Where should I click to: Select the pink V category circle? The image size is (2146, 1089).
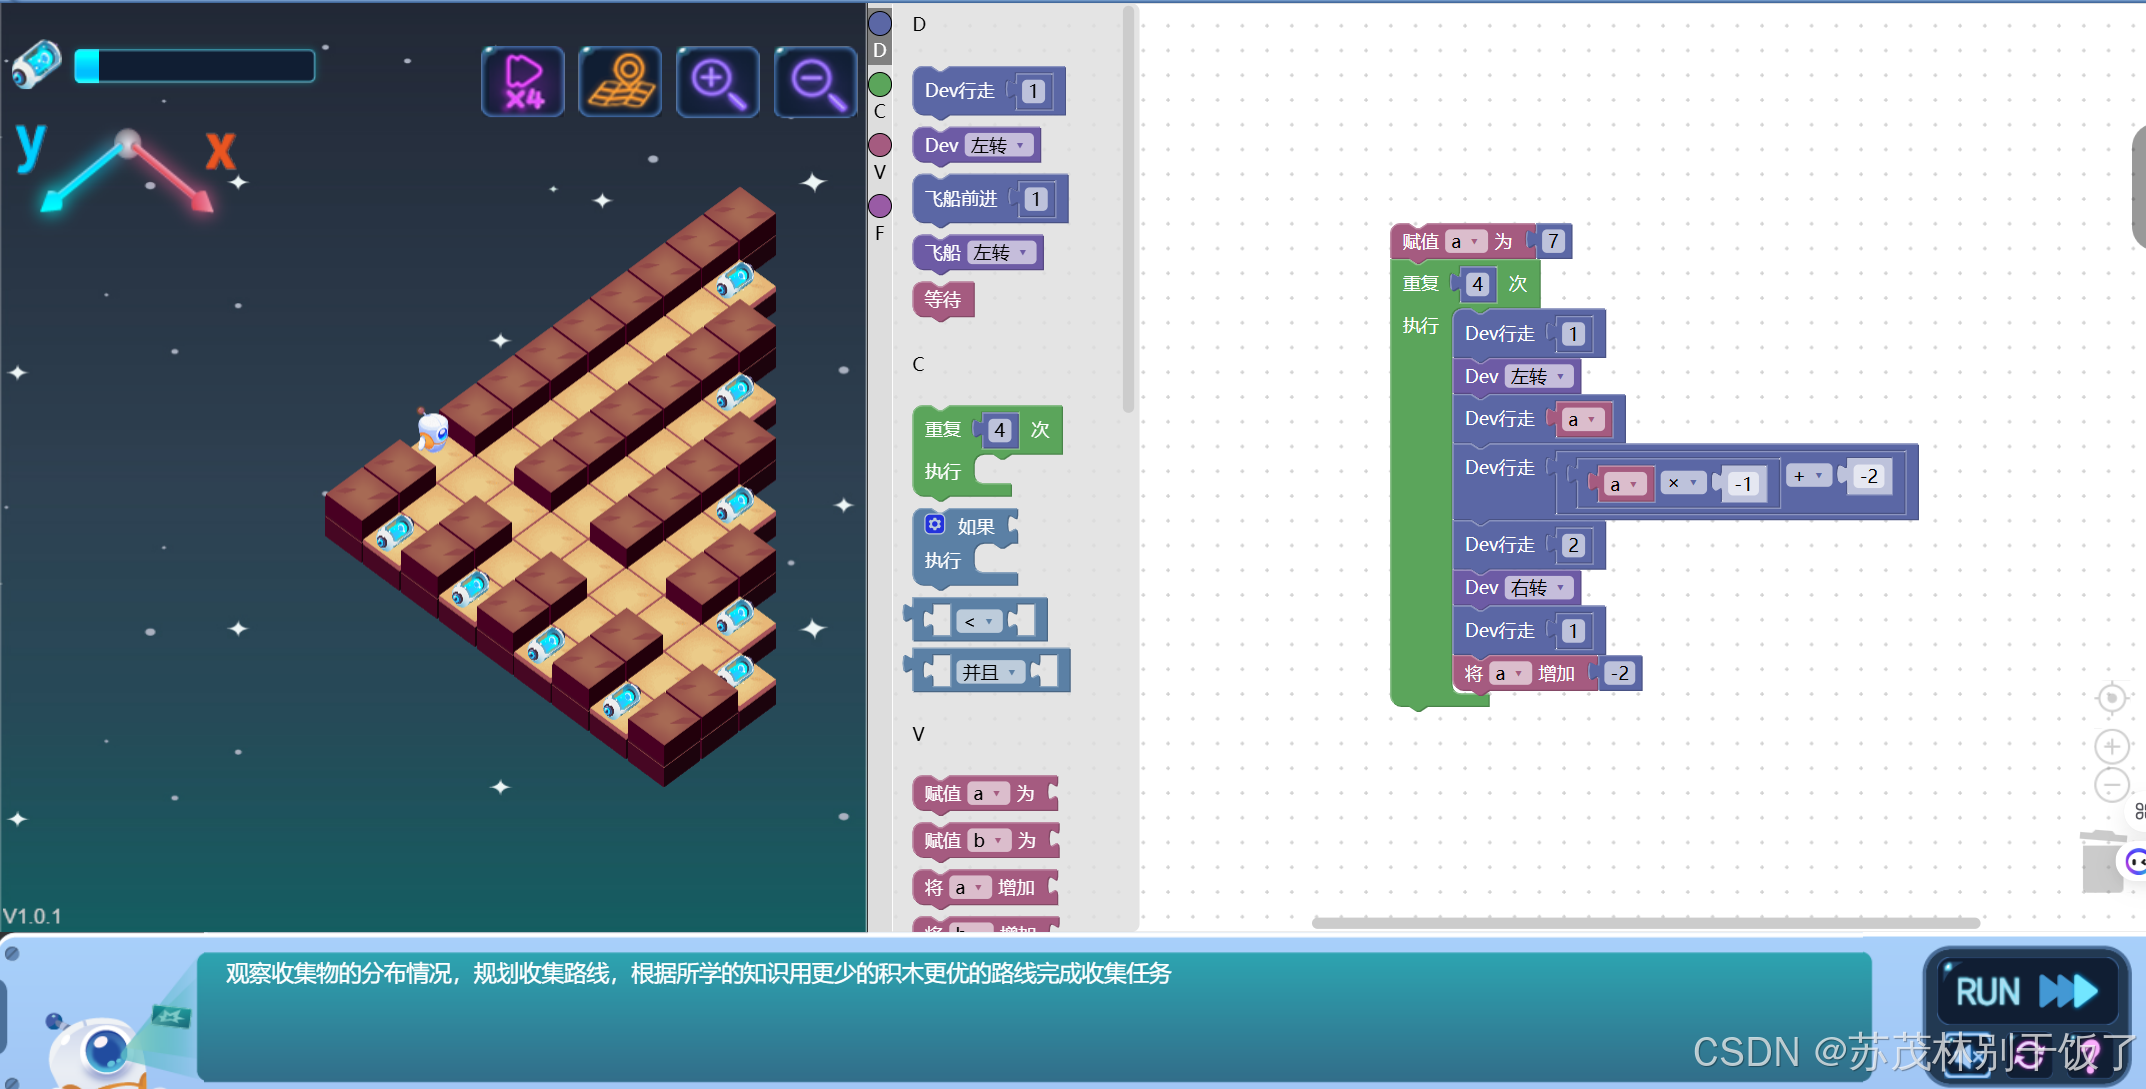pyautogui.click(x=880, y=145)
